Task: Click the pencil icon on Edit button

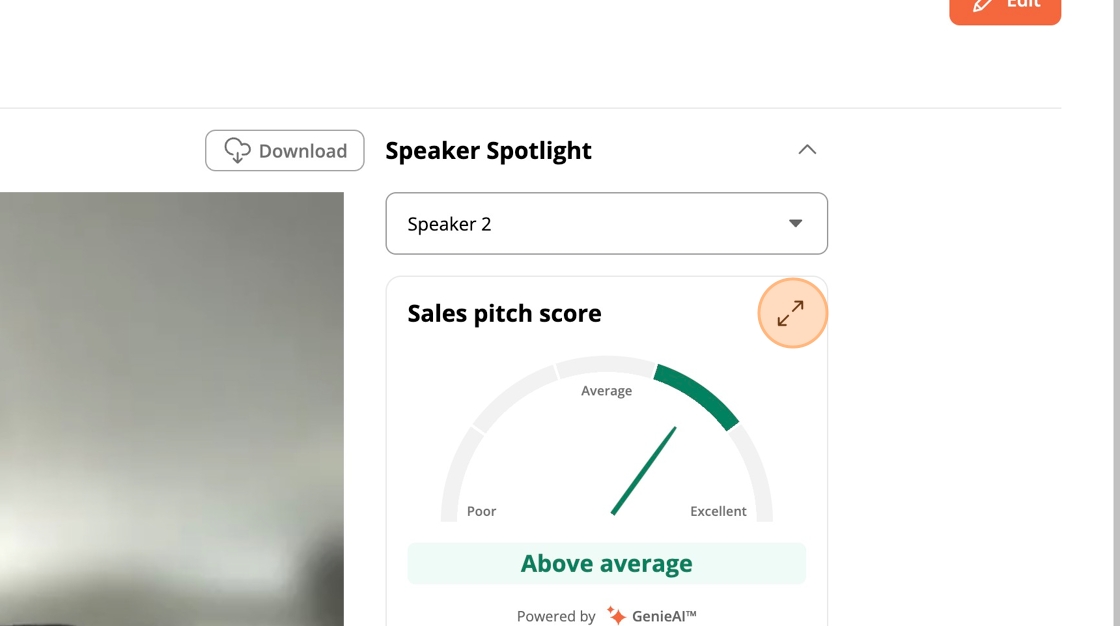Action: pyautogui.click(x=983, y=4)
